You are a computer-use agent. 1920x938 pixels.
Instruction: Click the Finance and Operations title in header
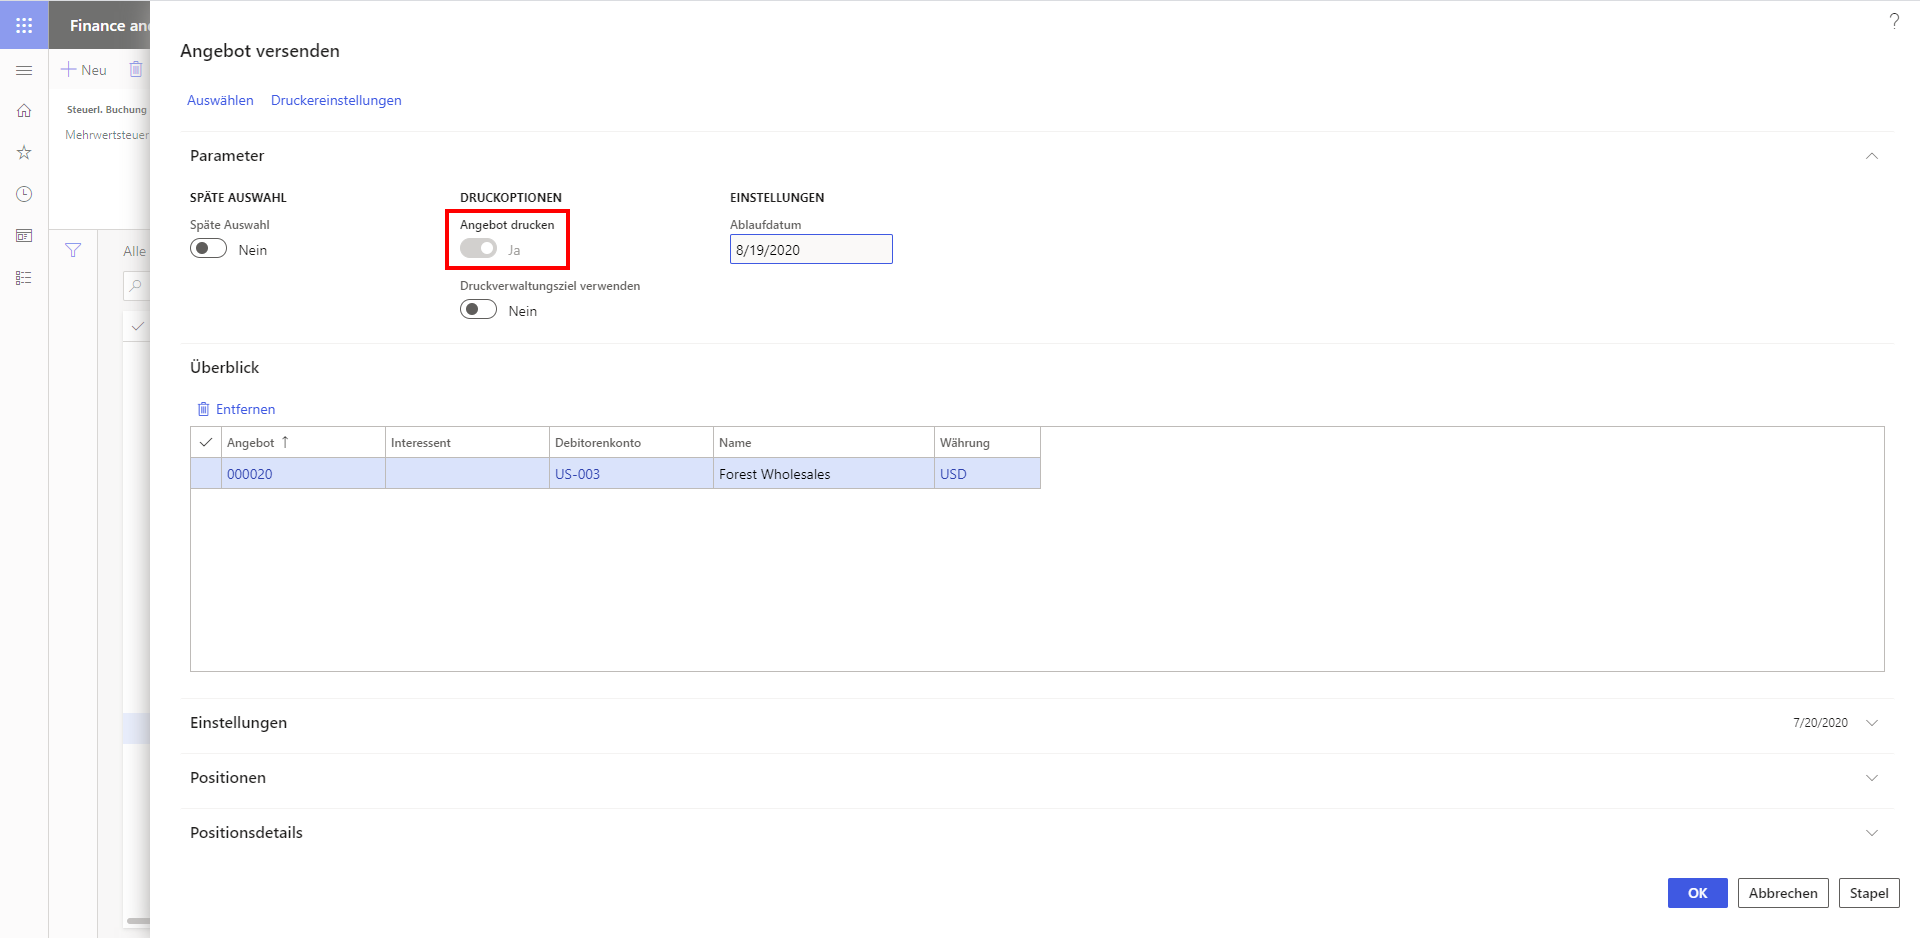[x=109, y=25]
